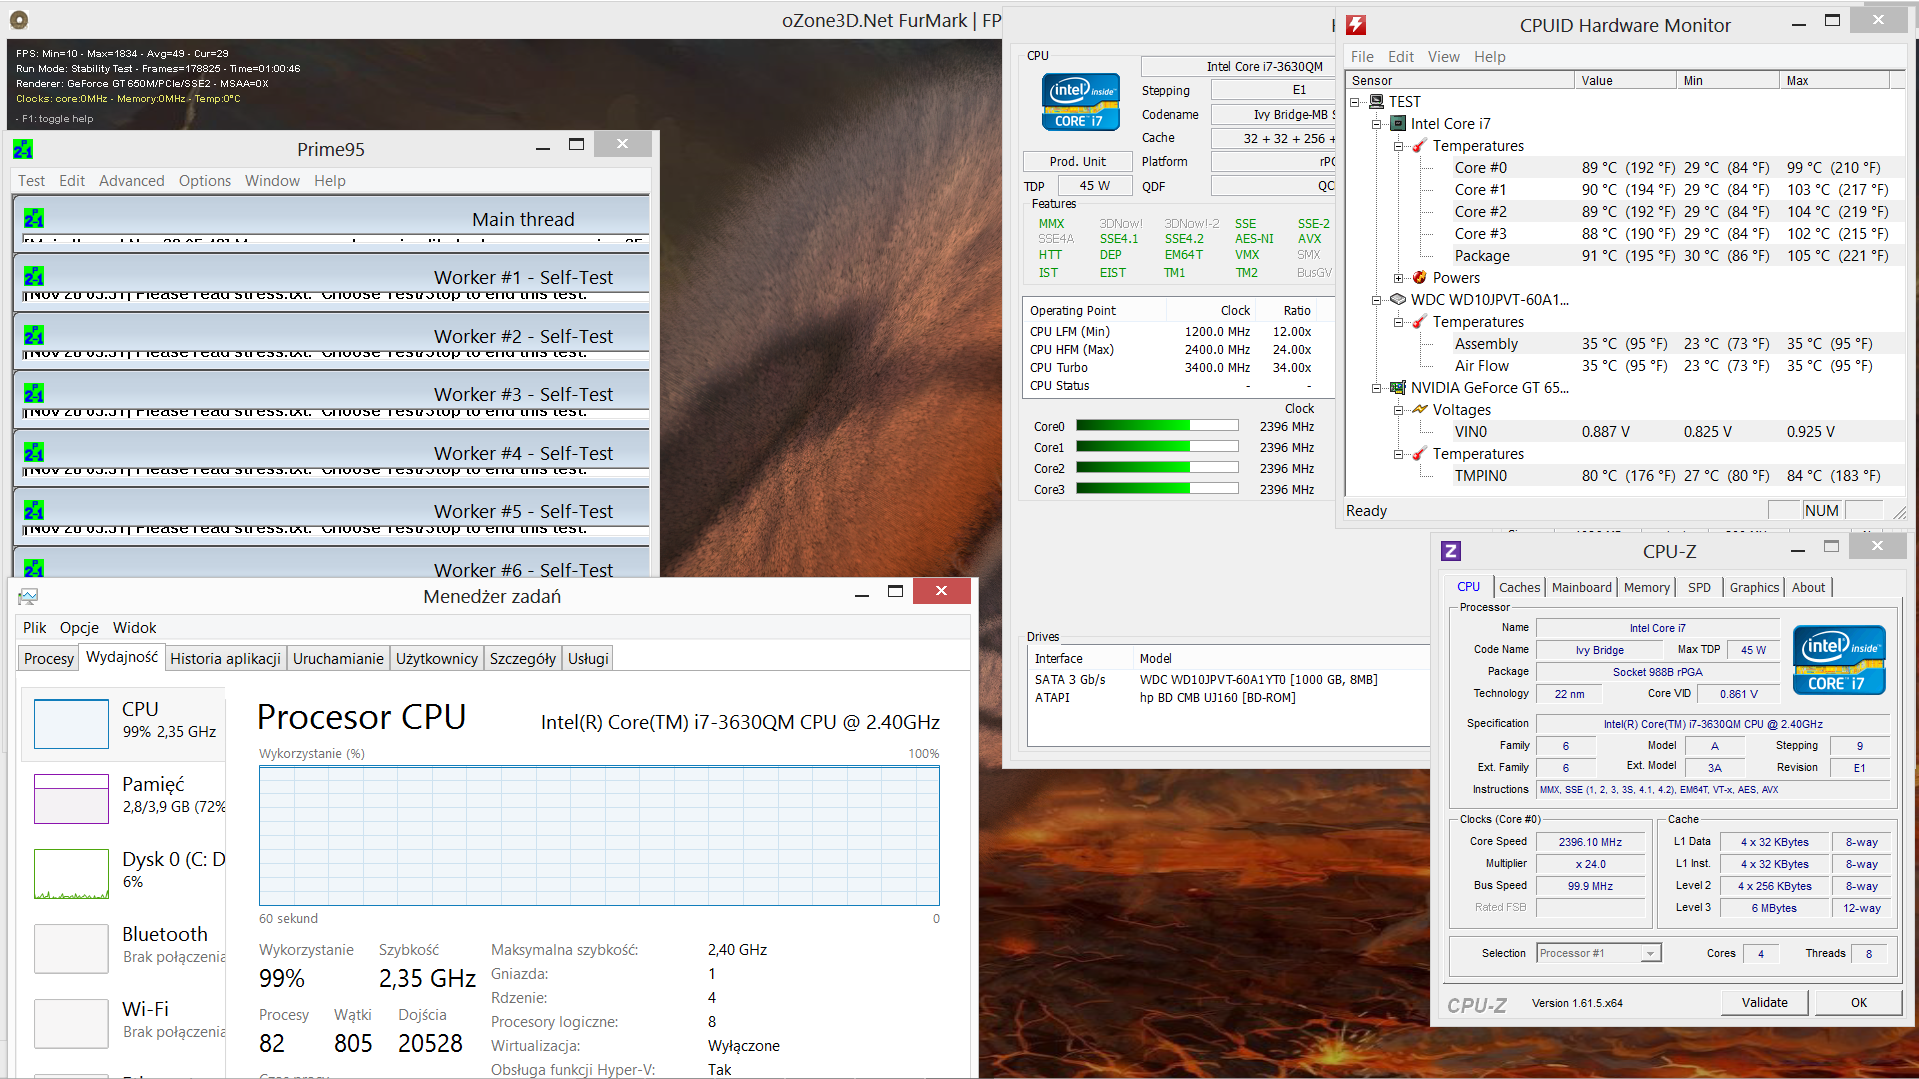The image size is (1919, 1079).
Task: Click the Core3 green clock bar
Action: (x=1156, y=489)
